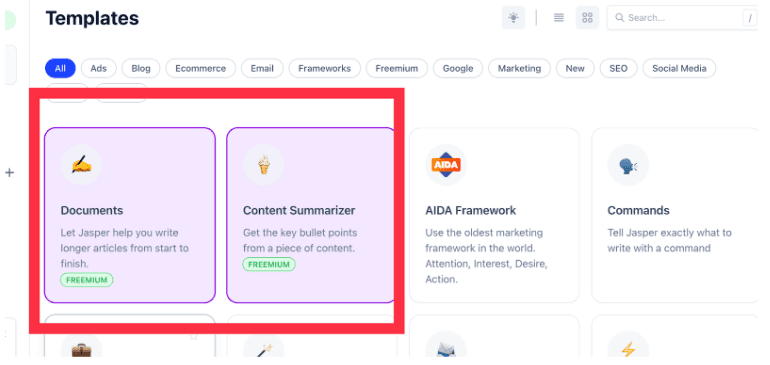This screenshot has height=365, width=770.
Task: Toggle the lightbulb icon in header
Action: pyautogui.click(x=513, y=18)
